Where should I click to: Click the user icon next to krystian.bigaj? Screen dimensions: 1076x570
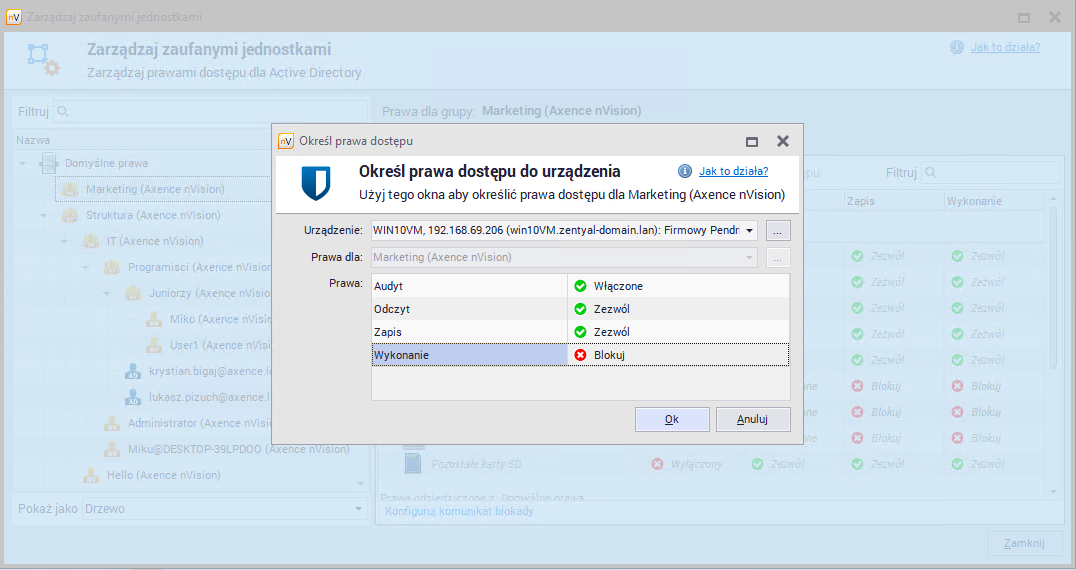[133, 371]
